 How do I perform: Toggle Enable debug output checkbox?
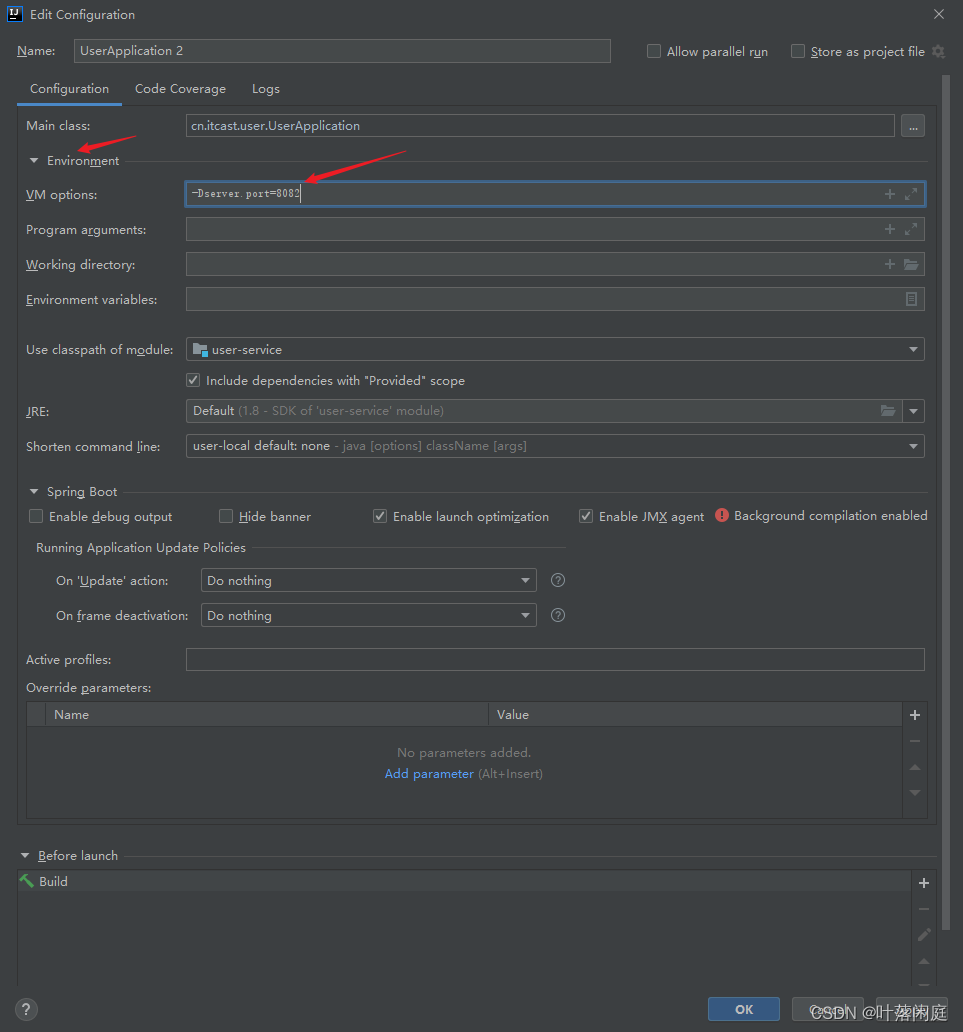(x=36, y=517)
